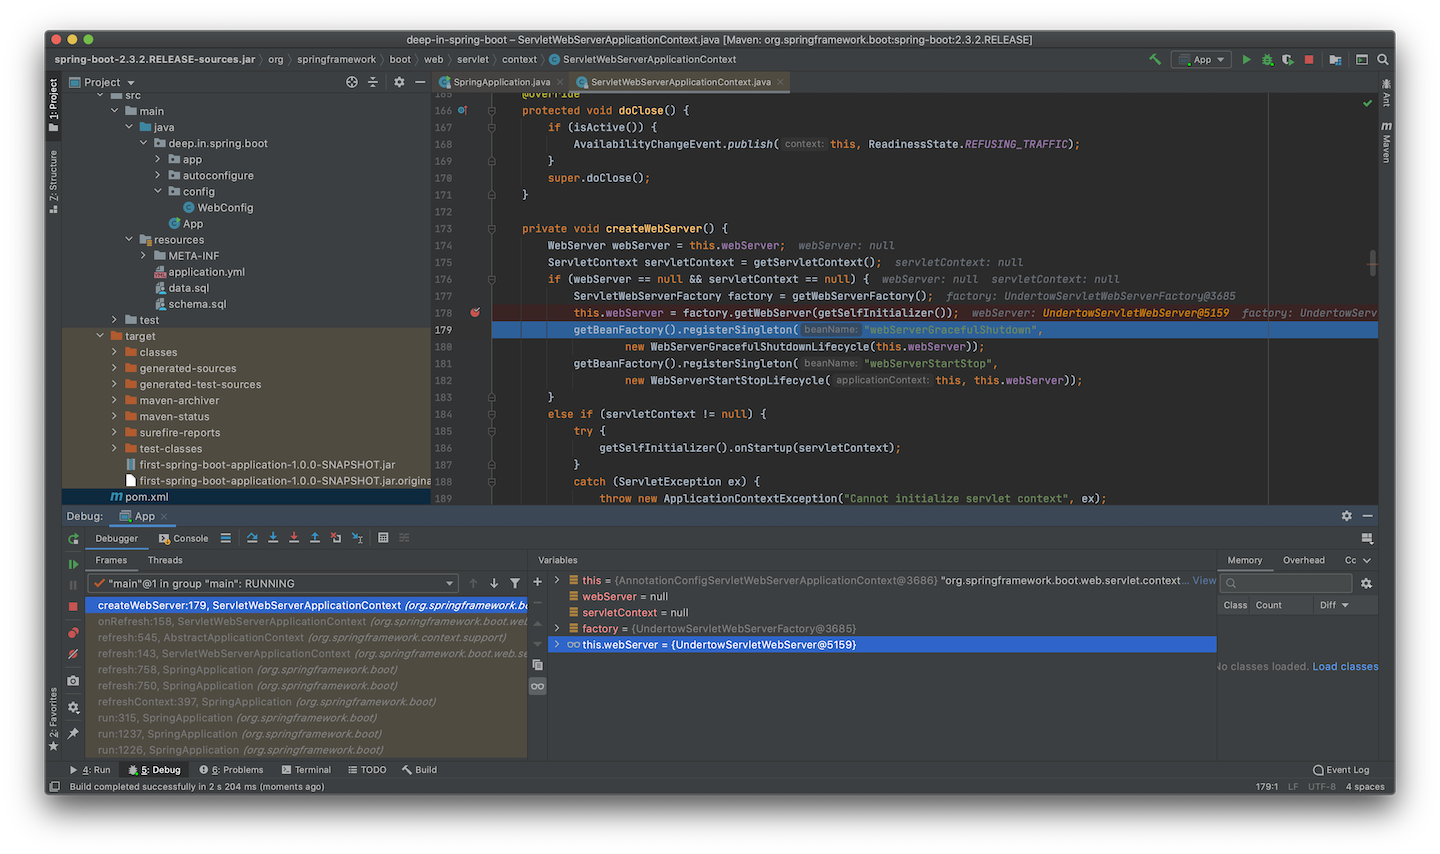Toggle Mute Breakpoints in debug sidebar
The height and width of the screenshot is (854, 1440).
click(73, 654)
